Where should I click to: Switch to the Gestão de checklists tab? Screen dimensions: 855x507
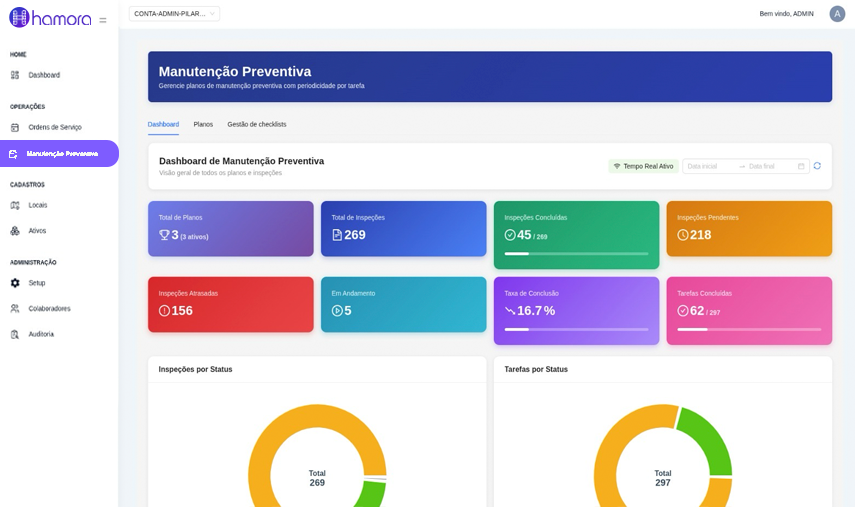[x=257, y=124]
